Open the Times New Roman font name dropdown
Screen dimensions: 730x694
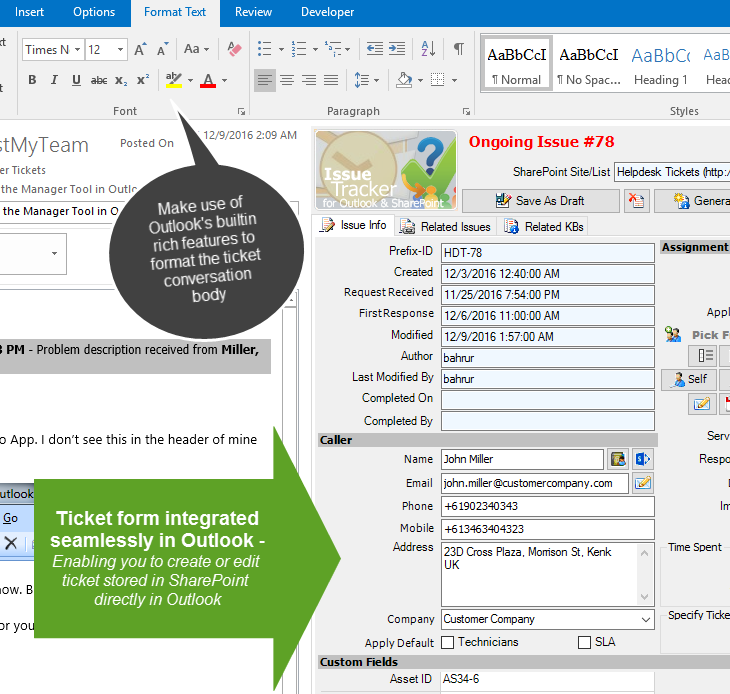coord(76,50)
